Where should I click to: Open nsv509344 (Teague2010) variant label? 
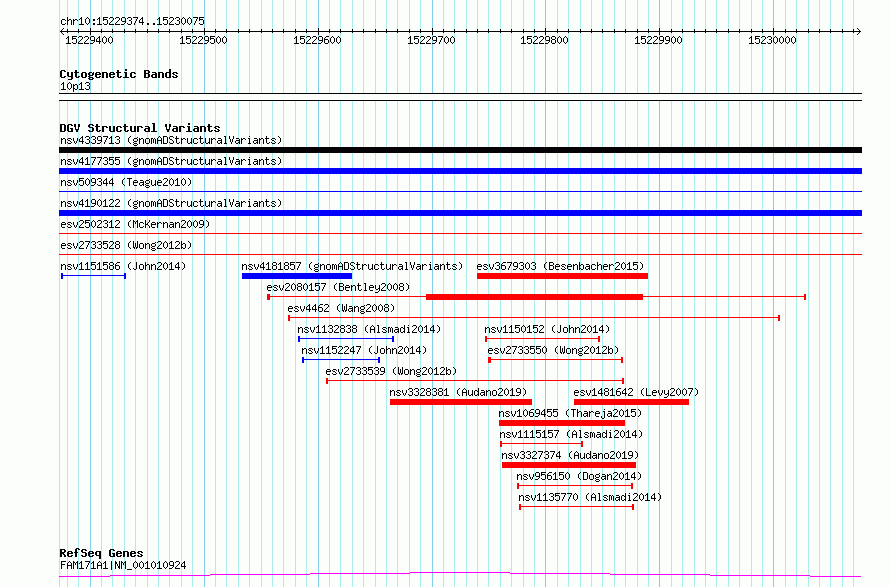point(126,182)
